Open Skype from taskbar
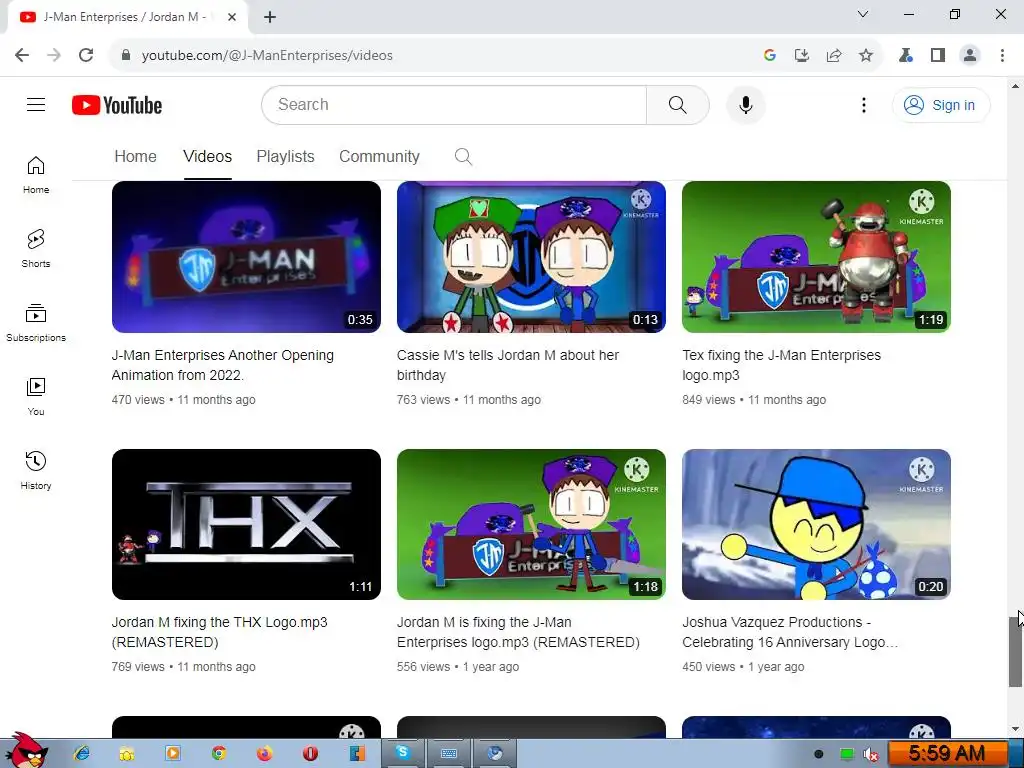This screenshot has height=768, width=1024. 403,753
